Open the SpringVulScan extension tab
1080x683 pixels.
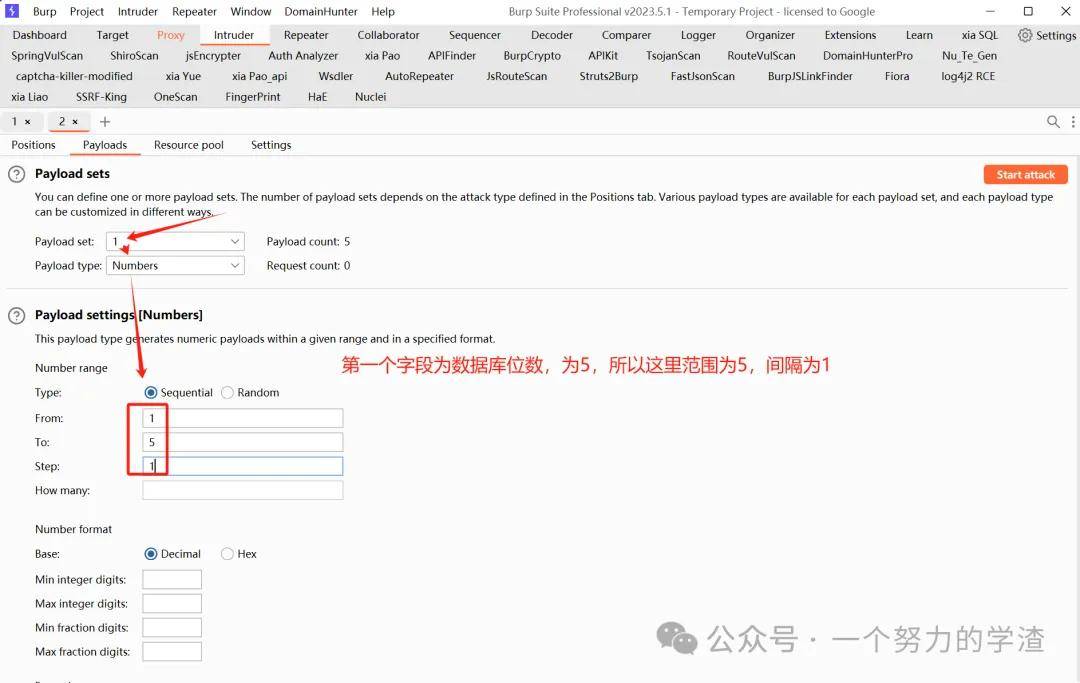pyautogui.click(x=47, y=56)
